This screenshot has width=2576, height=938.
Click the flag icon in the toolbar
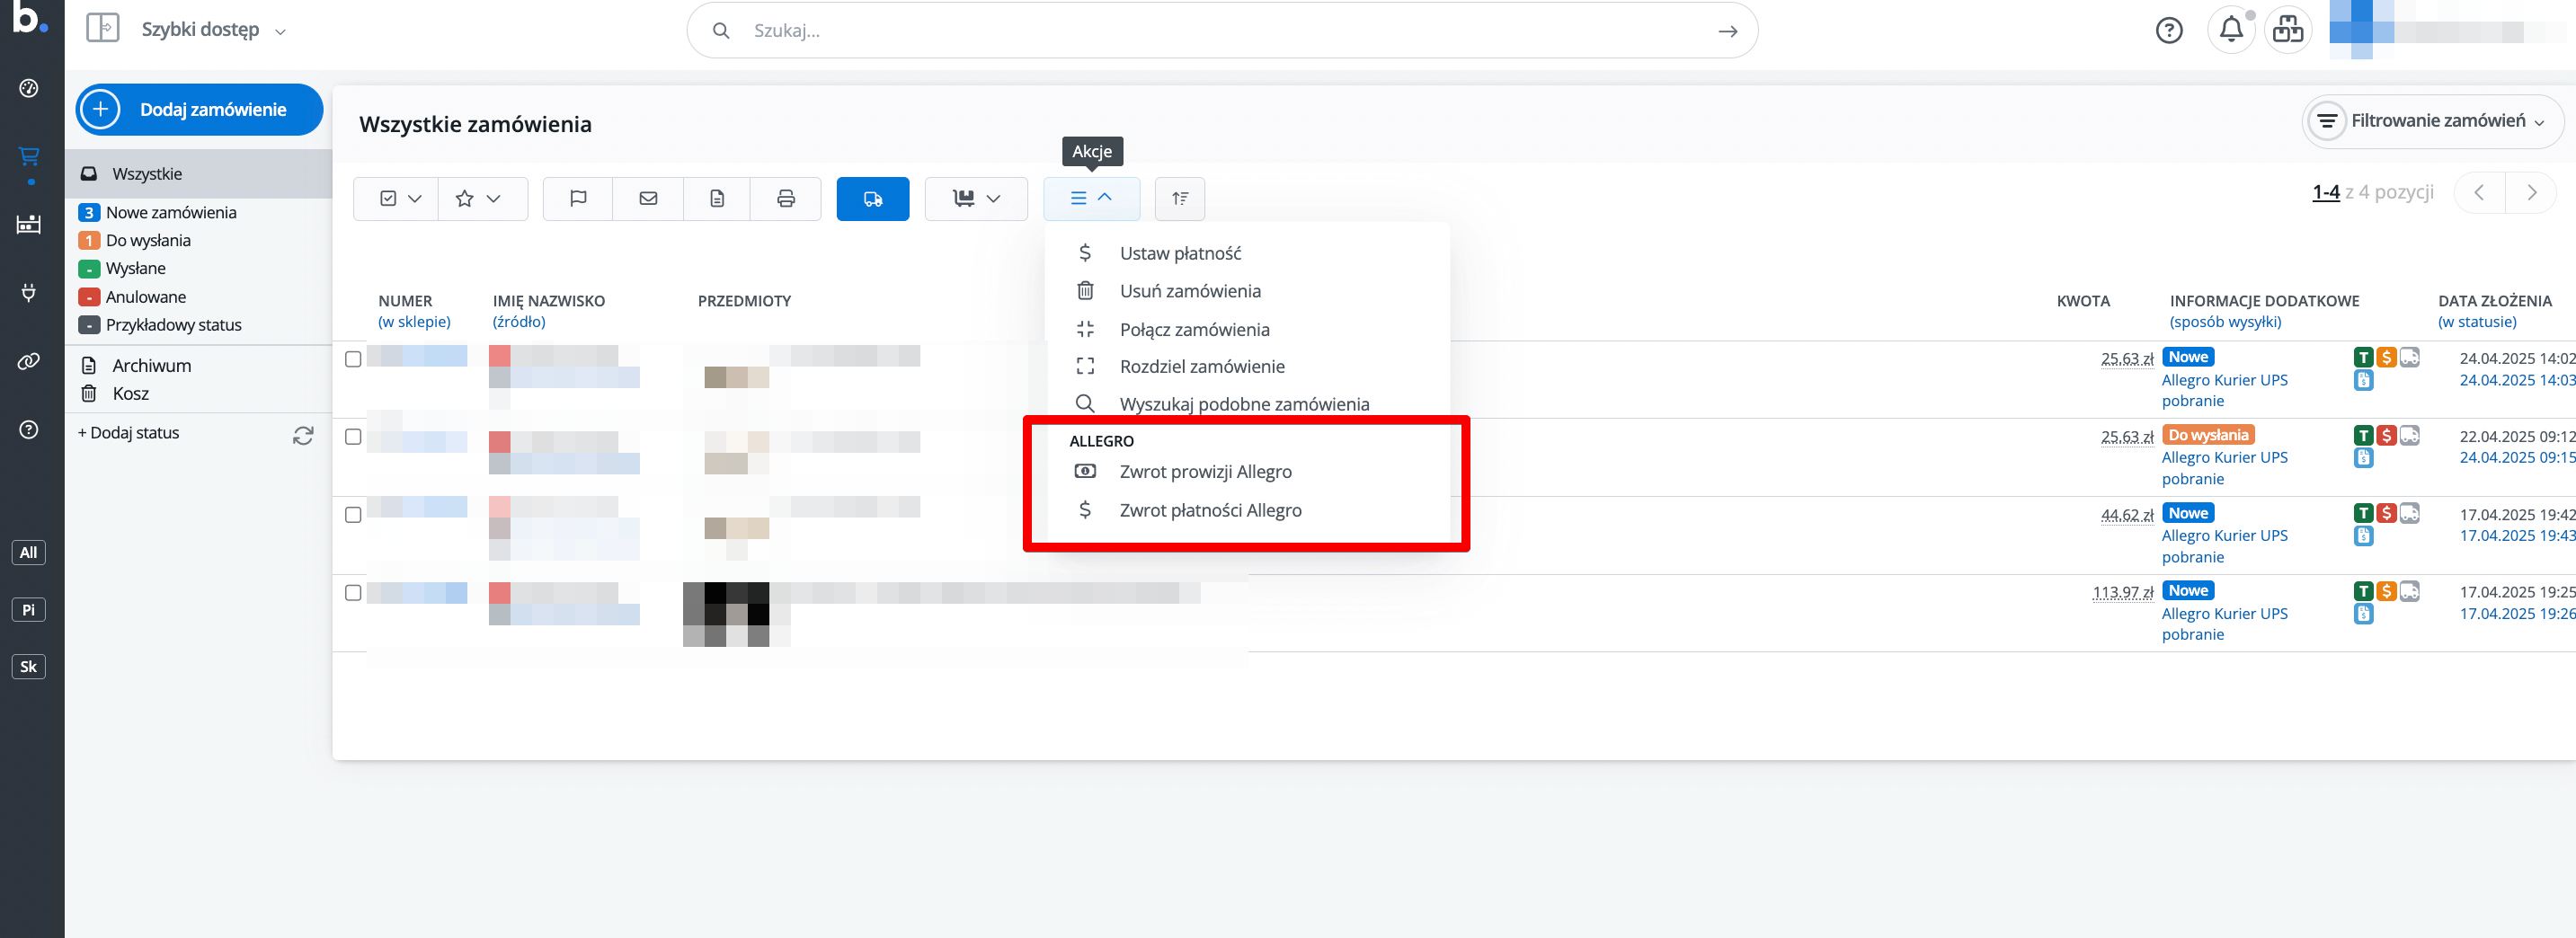pyautogui.click(x=578, y=198)
